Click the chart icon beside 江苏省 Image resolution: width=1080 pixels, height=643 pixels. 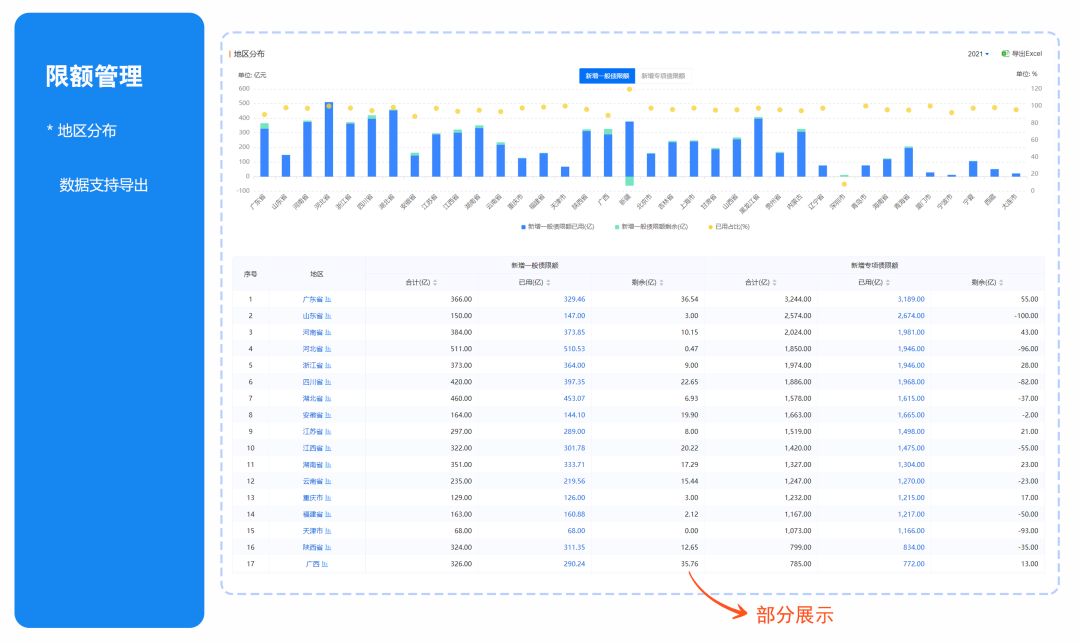pyautogui.click(x=328, y=431)
